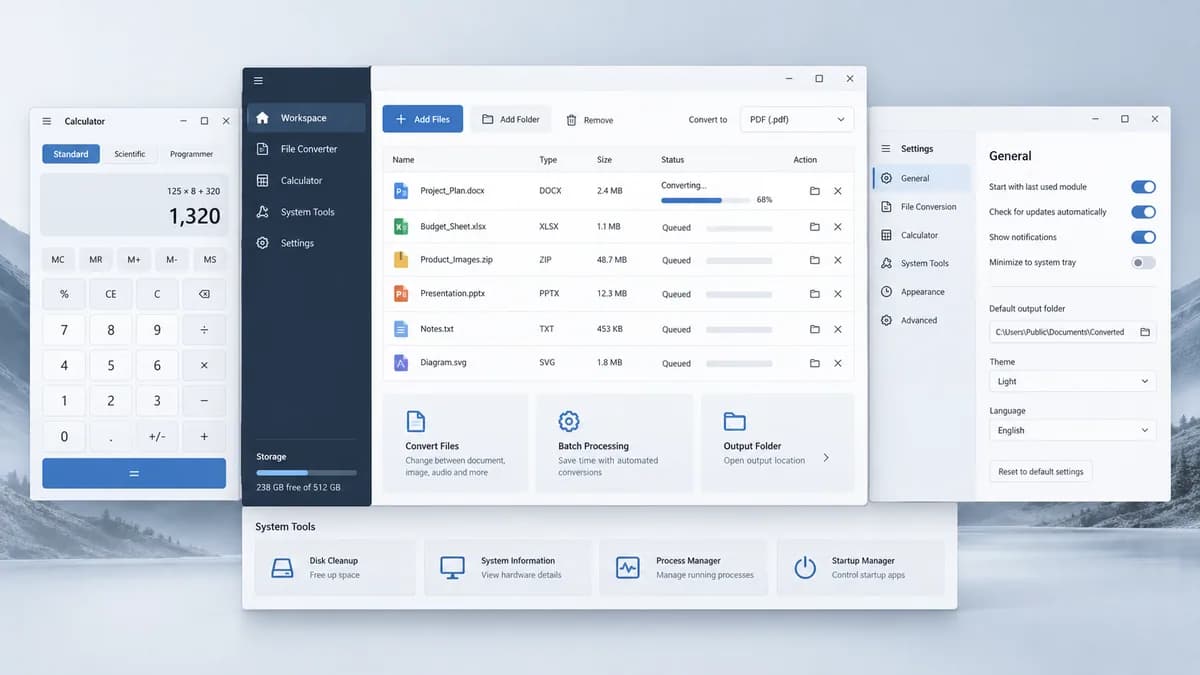The image size is (1200, 675).
Task: Browse for default output folder icon
Action: coord(1145,332)
